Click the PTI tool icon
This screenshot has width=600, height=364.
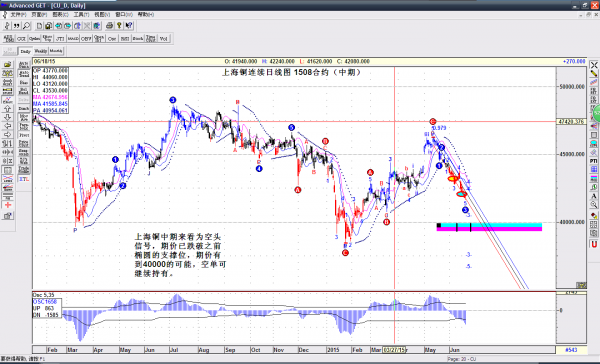click(594, 161)
